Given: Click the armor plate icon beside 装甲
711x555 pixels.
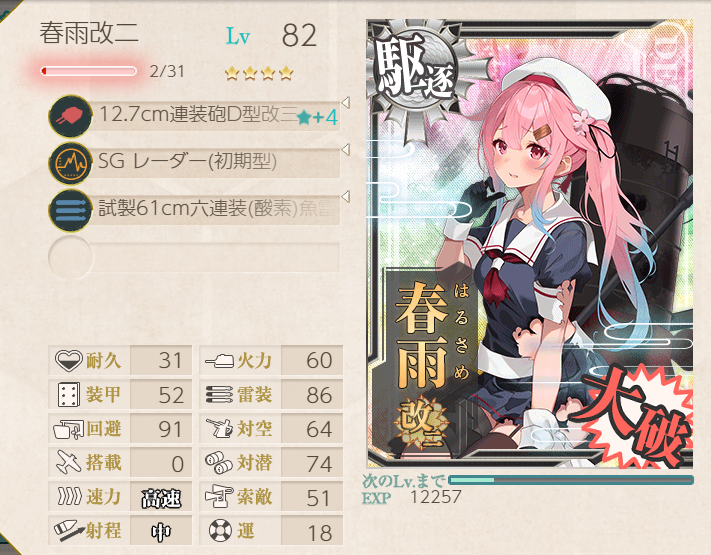Looking at the screenshot, I should (68, 394).
